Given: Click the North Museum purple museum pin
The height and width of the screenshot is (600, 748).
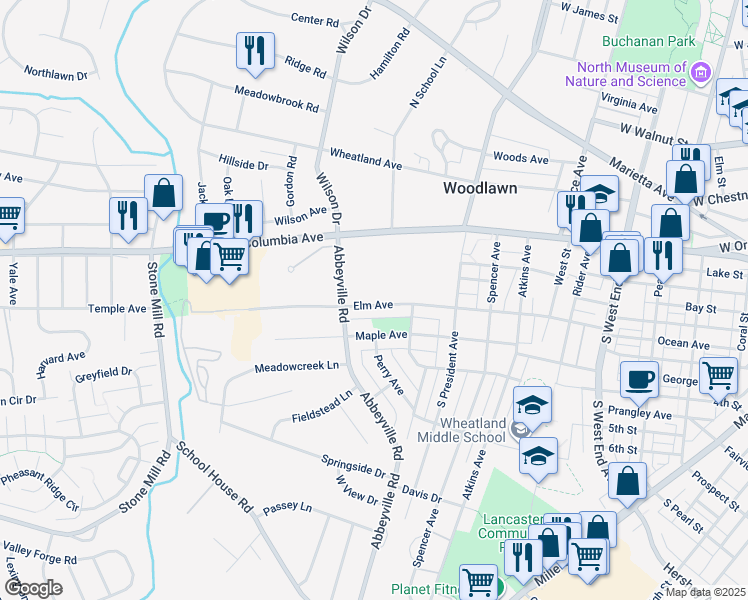Looking at the screenshot, I should [x=701, y=73].
